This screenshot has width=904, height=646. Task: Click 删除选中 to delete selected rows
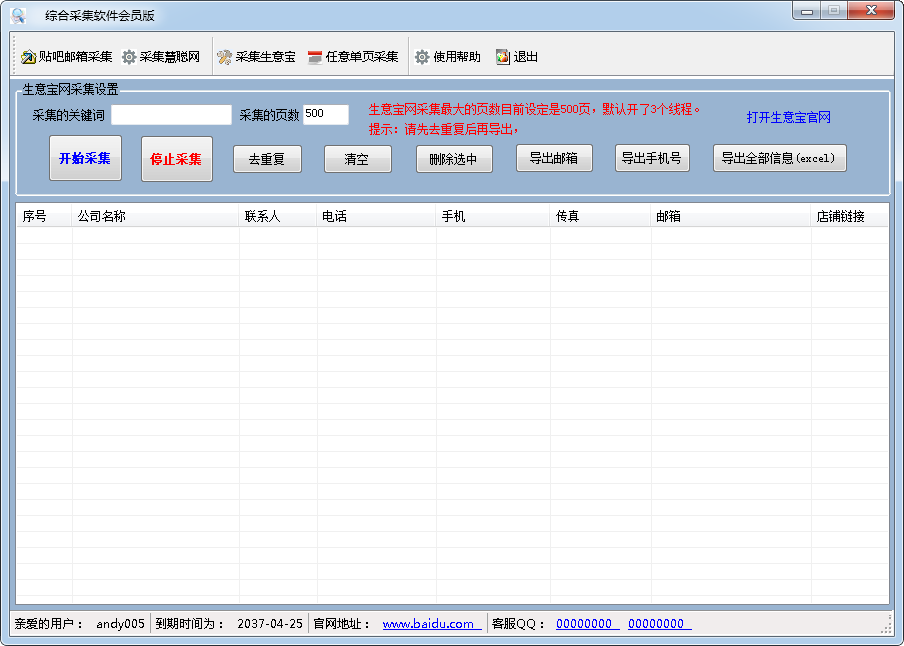[x=454, y=159]
